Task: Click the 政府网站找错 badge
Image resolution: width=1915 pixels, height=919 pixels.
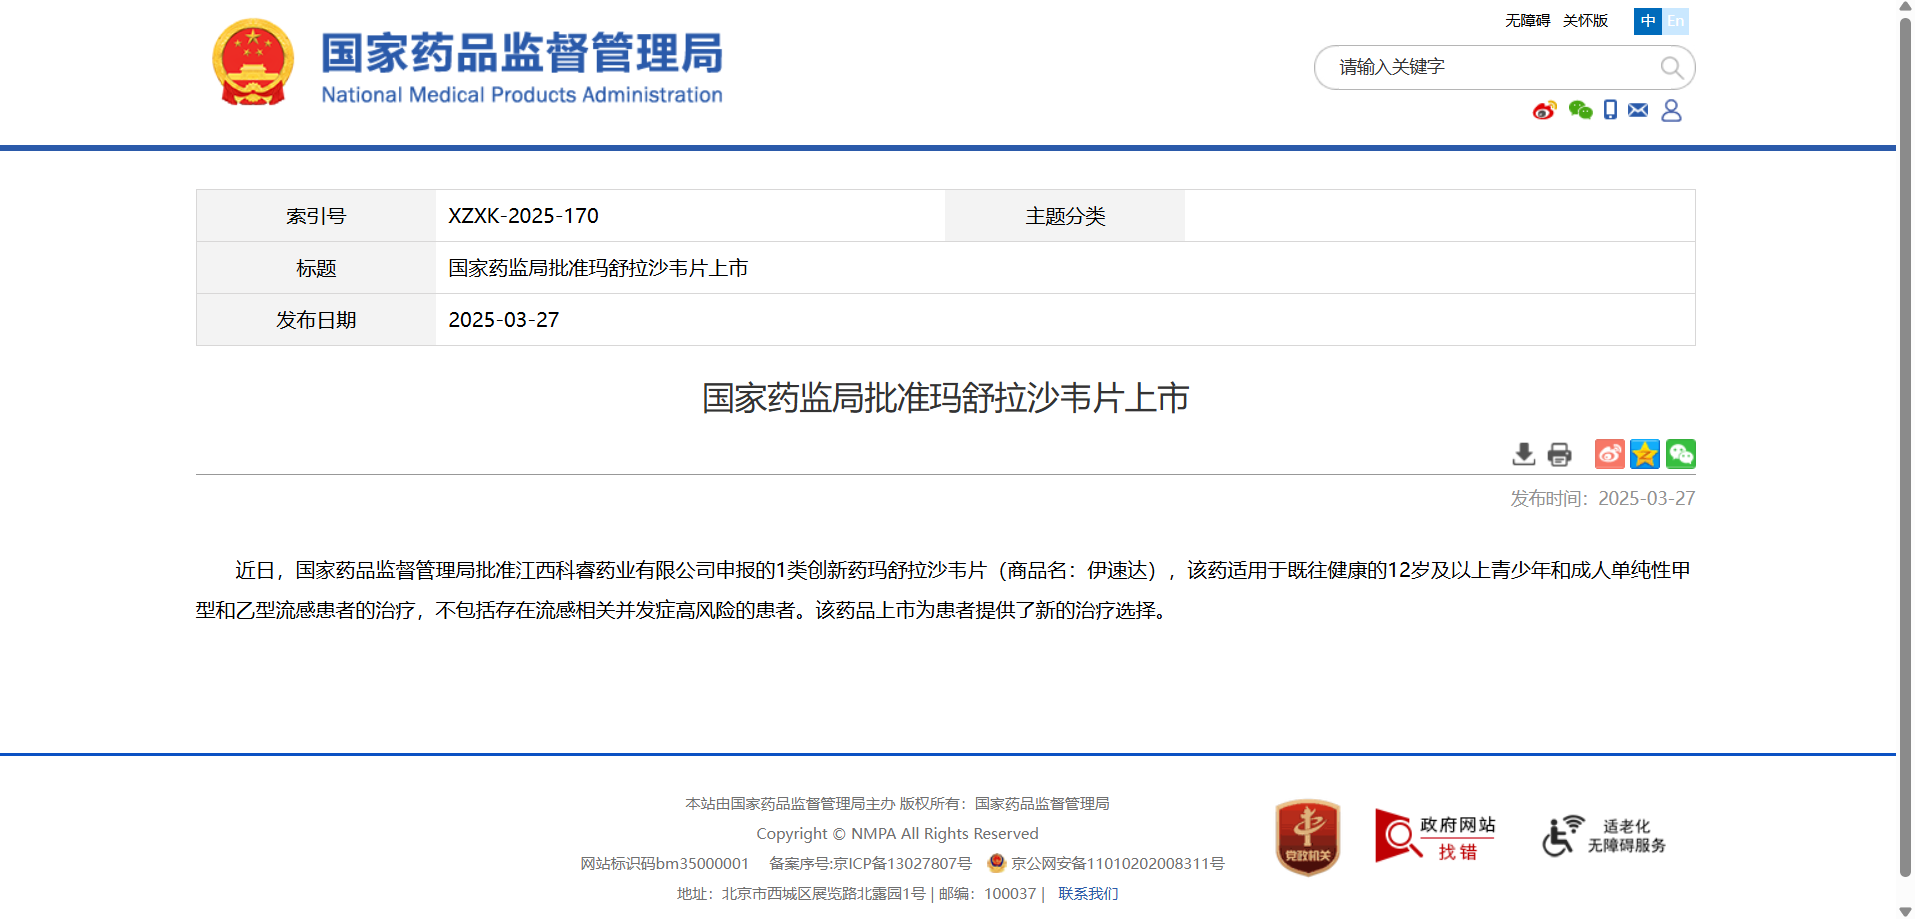Action: pos(1435,837)
